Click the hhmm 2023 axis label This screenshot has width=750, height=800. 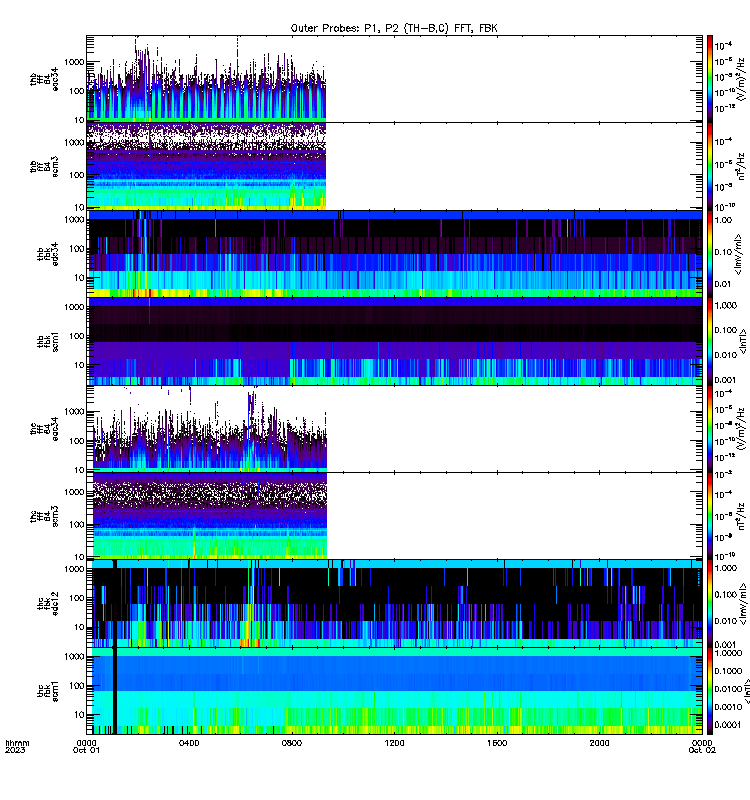[17, 746]
